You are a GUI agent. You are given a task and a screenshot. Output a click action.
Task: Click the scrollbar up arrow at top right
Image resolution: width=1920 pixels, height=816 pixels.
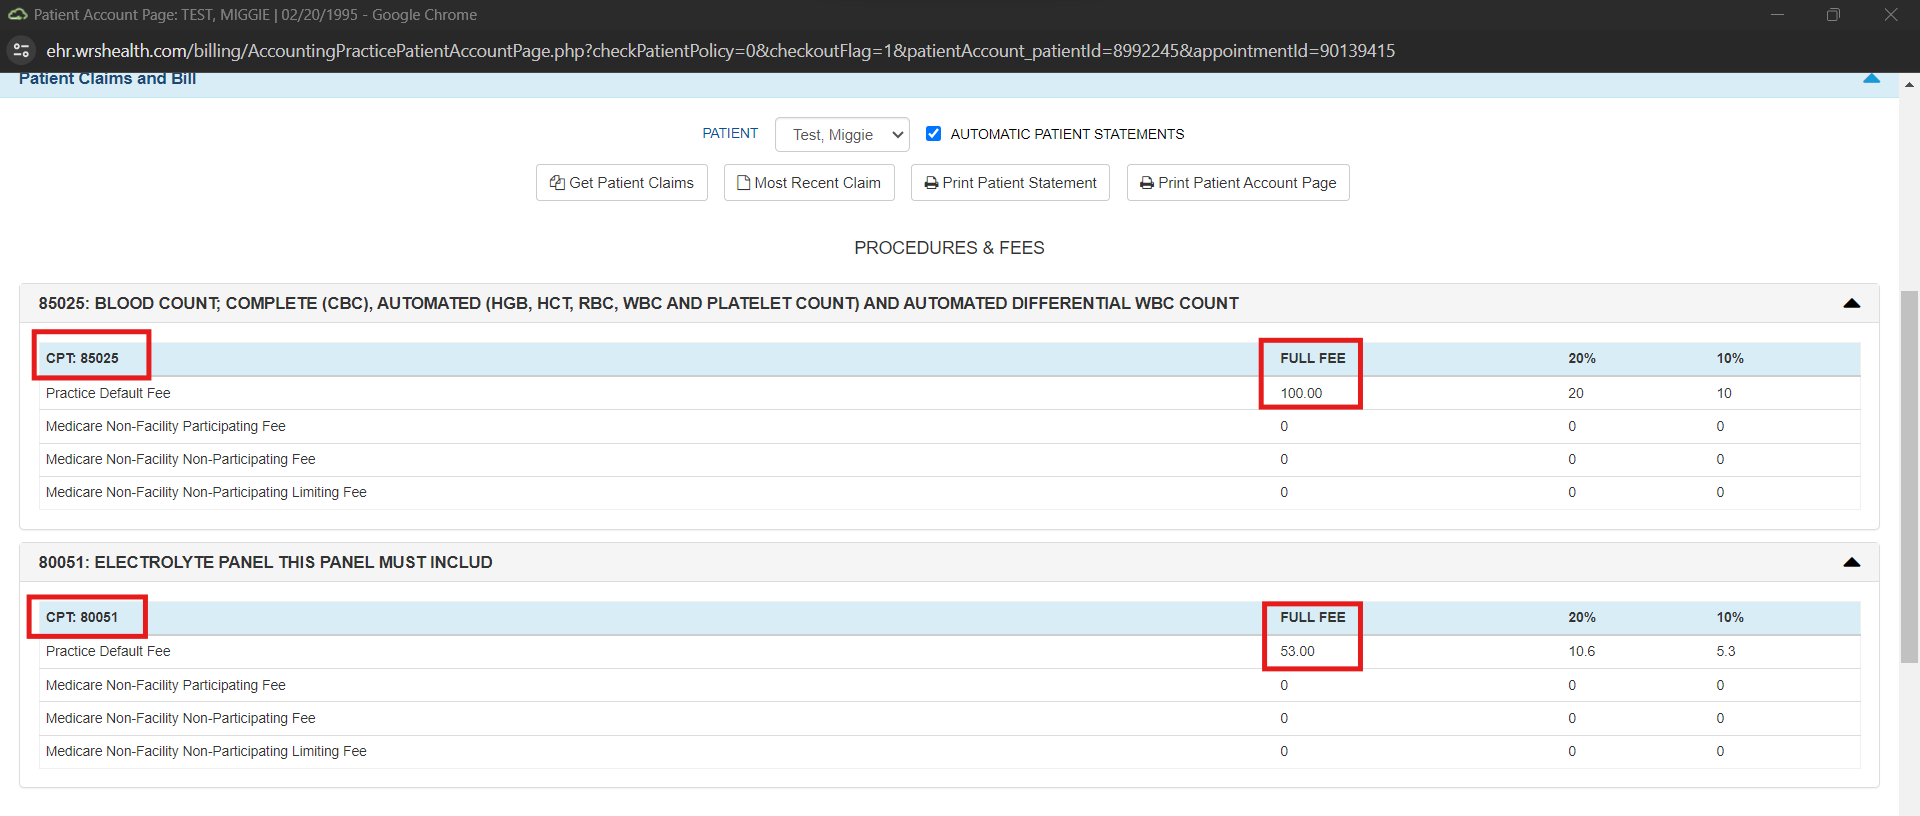[1909, 85]
